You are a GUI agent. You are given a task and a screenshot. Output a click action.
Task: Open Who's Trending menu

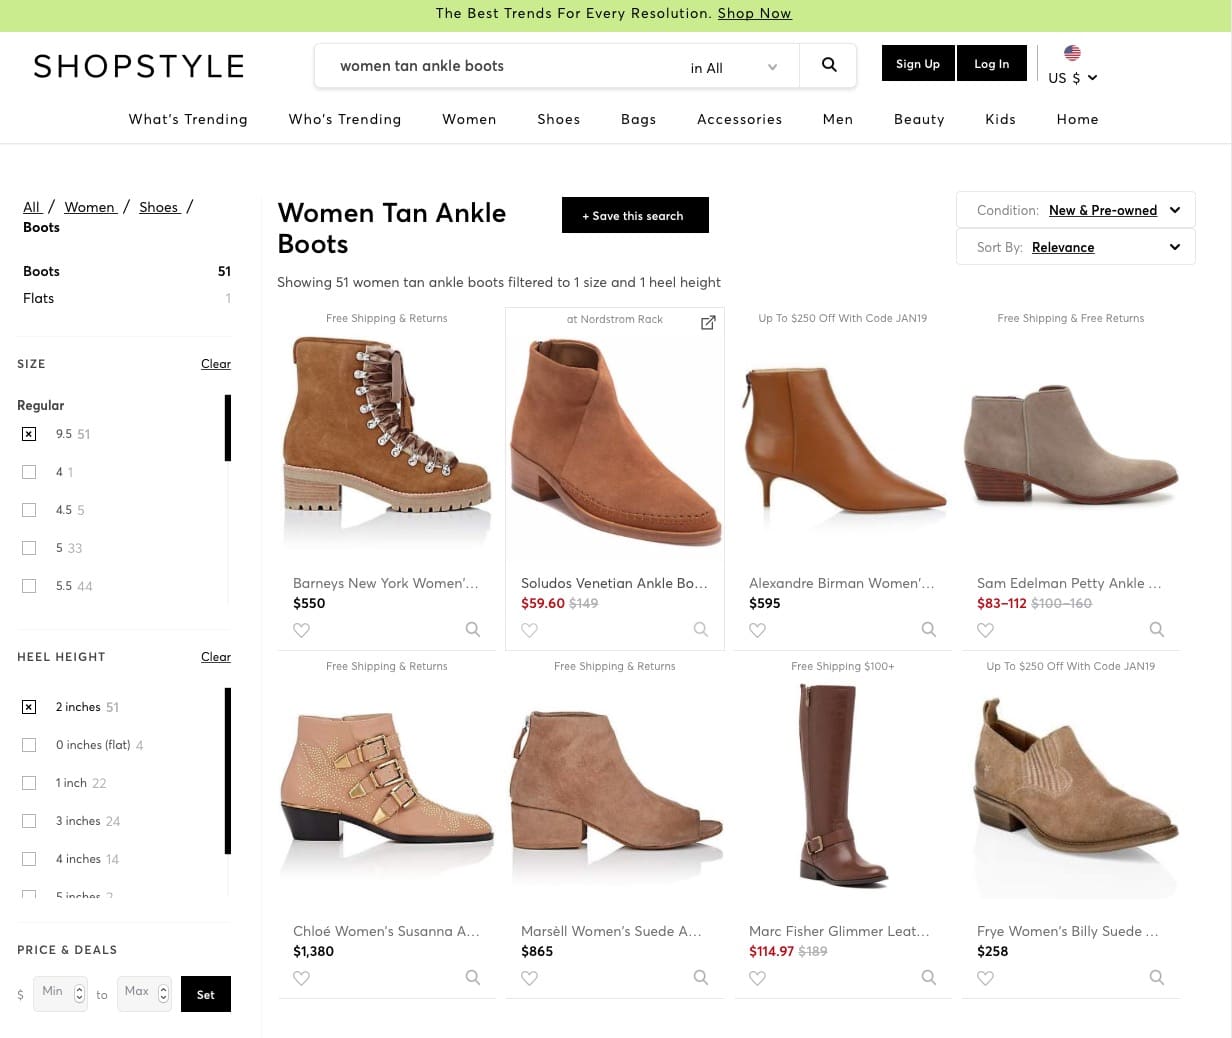(x=345, y=119)
